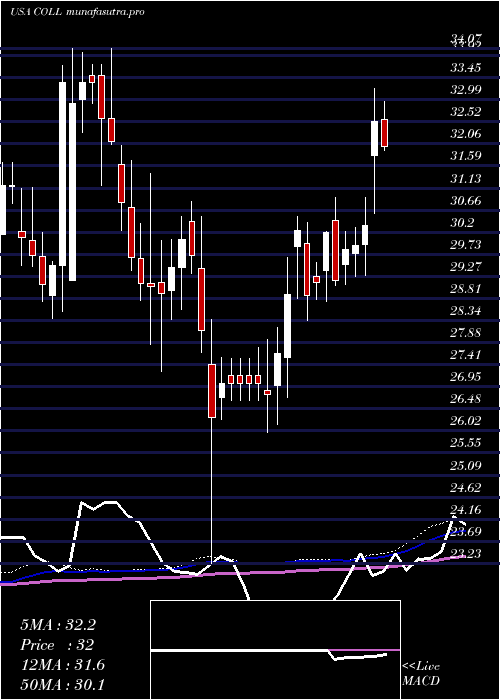This screenshot has width=500, height=700.
Task: Select the 30.66 price axis label
Action: [x=466, y=200]
